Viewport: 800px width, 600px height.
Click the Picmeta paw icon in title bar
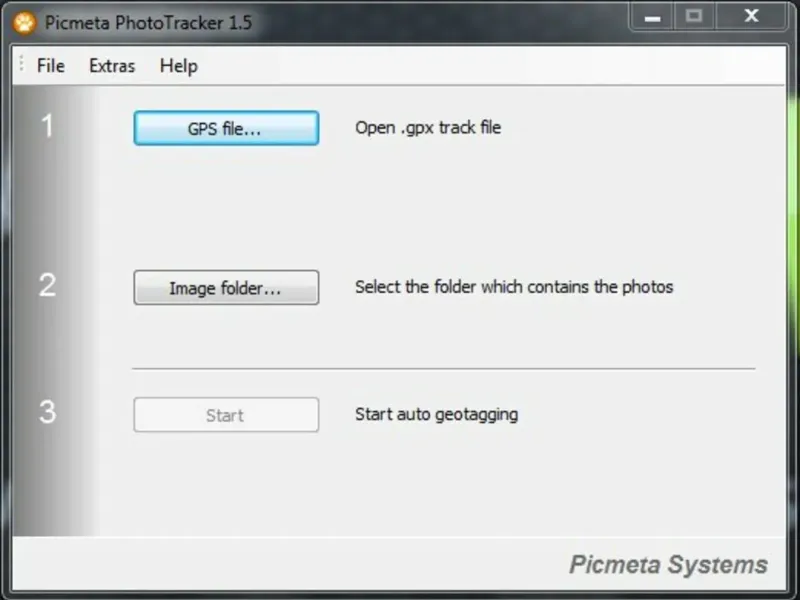pyautogui.click(x=25, y=22)
